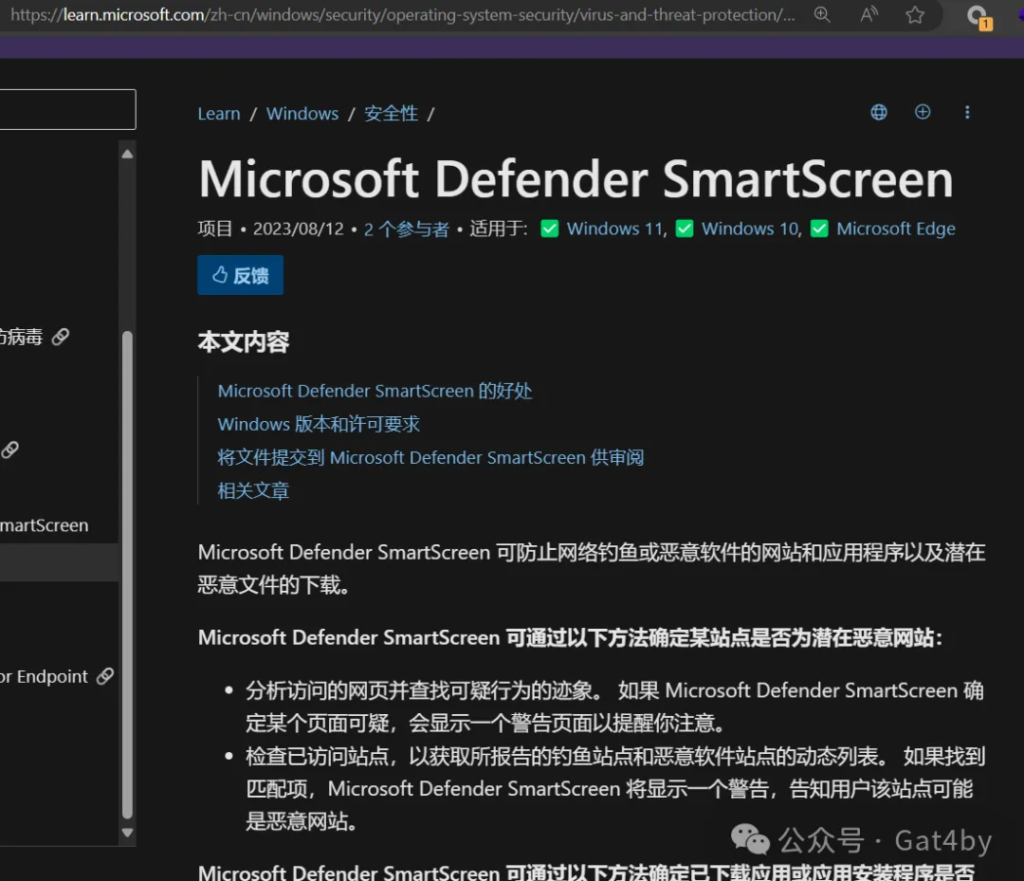The width and height of the screenshot is (1024, 881).
Task: Click green check icon before Windows 11
Action: pyautogui.click(x=550, y=229)
